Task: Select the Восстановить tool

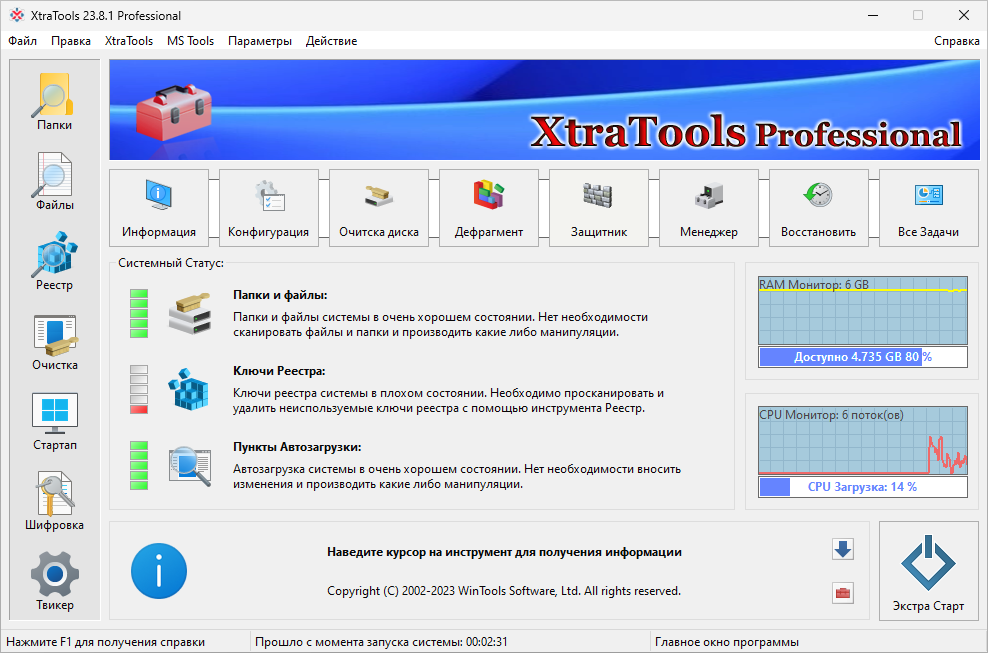Action: coord(818,207)
